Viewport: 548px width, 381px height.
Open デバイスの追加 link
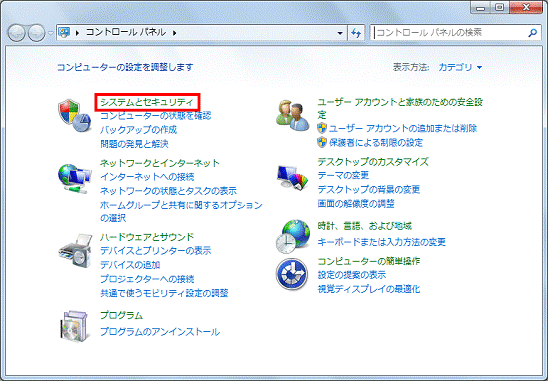(130, 265)
